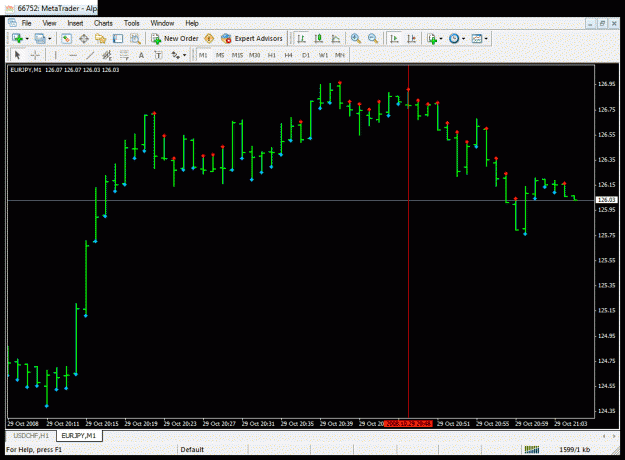
Task: Click the Default profile status bar entry
Action: click(x=192, y=450)
